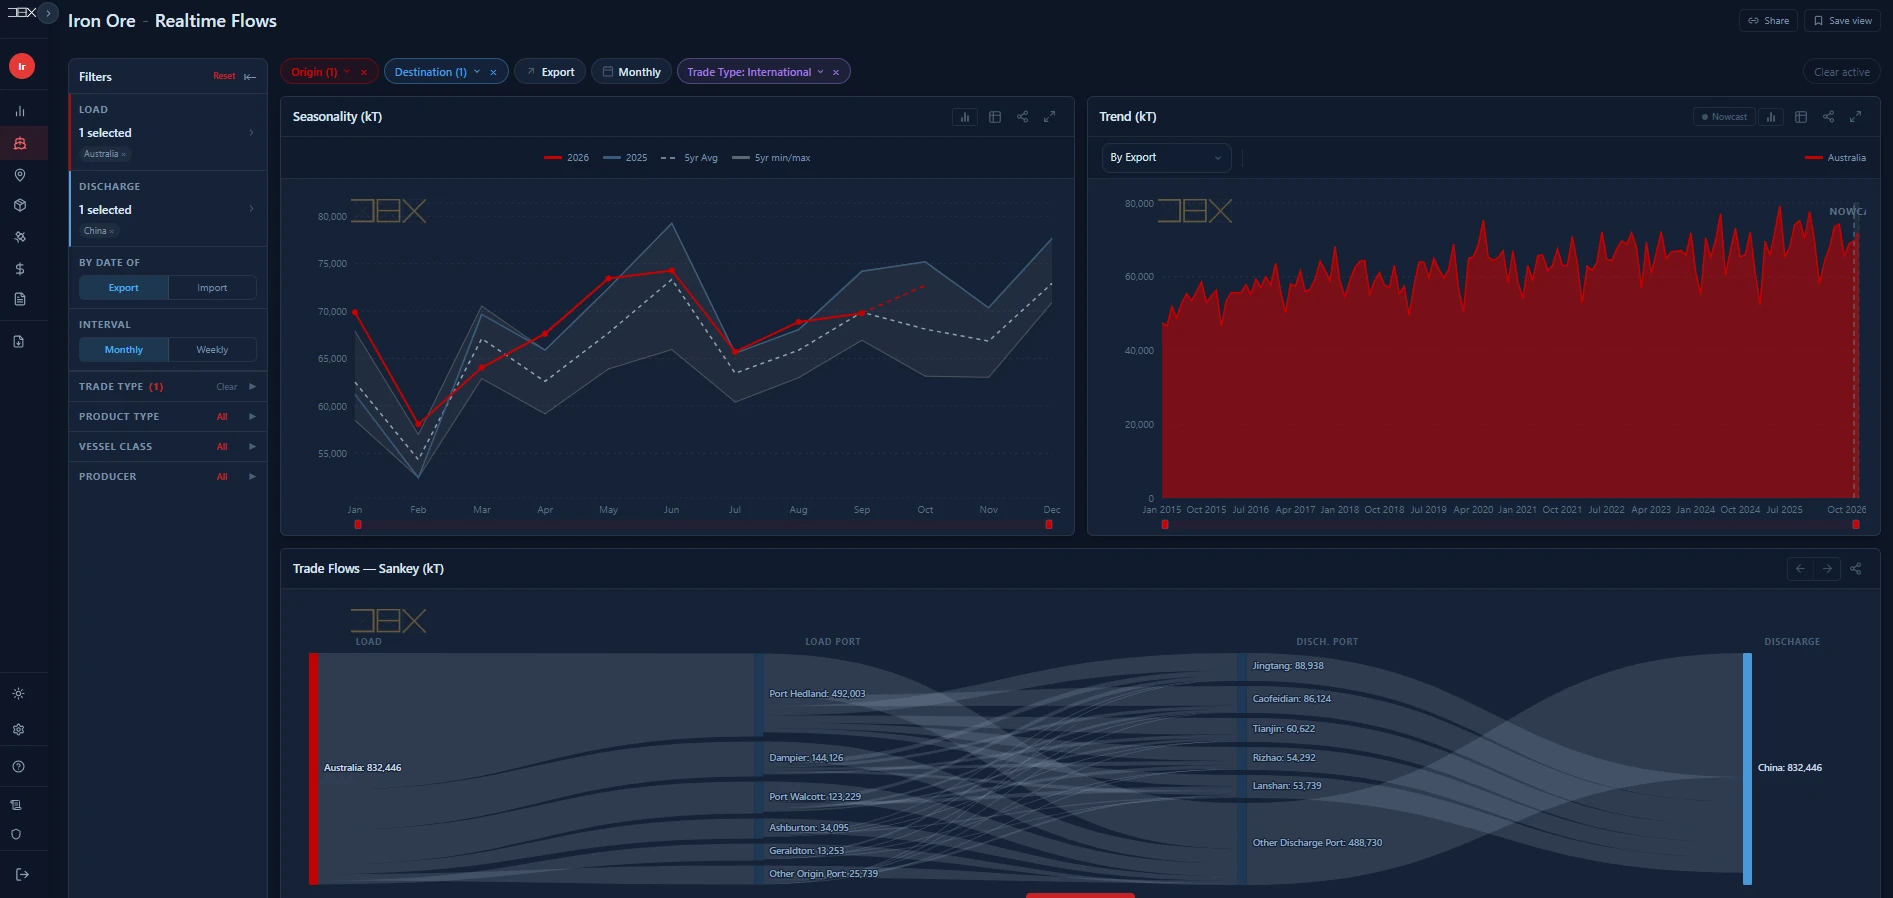Open the shield privacy sidebar icon

pos(16,834)
